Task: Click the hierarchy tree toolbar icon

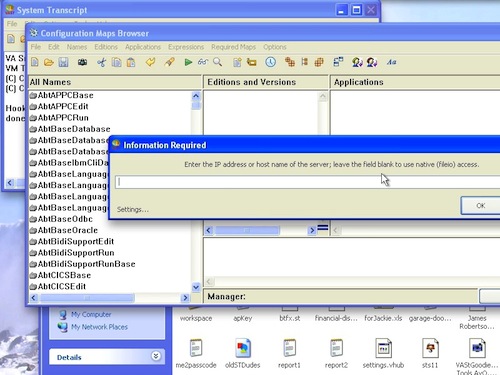Action: [x=304, y=62]
